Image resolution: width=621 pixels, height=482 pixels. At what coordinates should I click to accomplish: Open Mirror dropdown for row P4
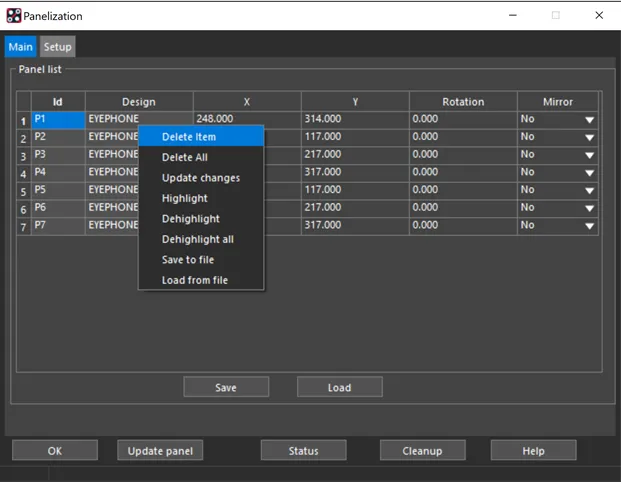(589, 173)
